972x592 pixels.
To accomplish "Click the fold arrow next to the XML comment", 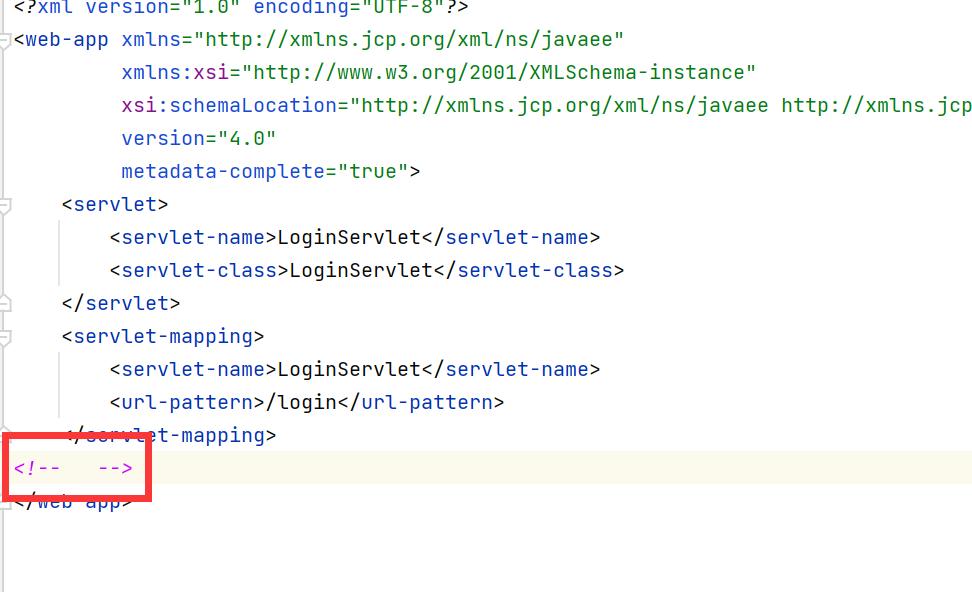I will [x=4, y=467].
